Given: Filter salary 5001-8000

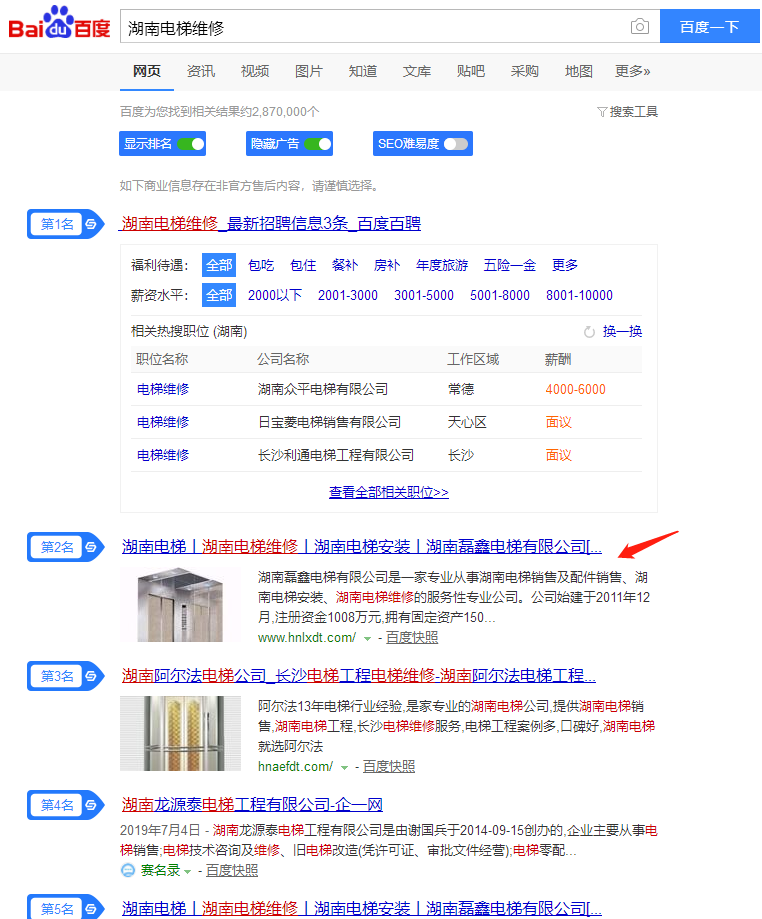Looking at the screenshot, I should click(500, 295).
